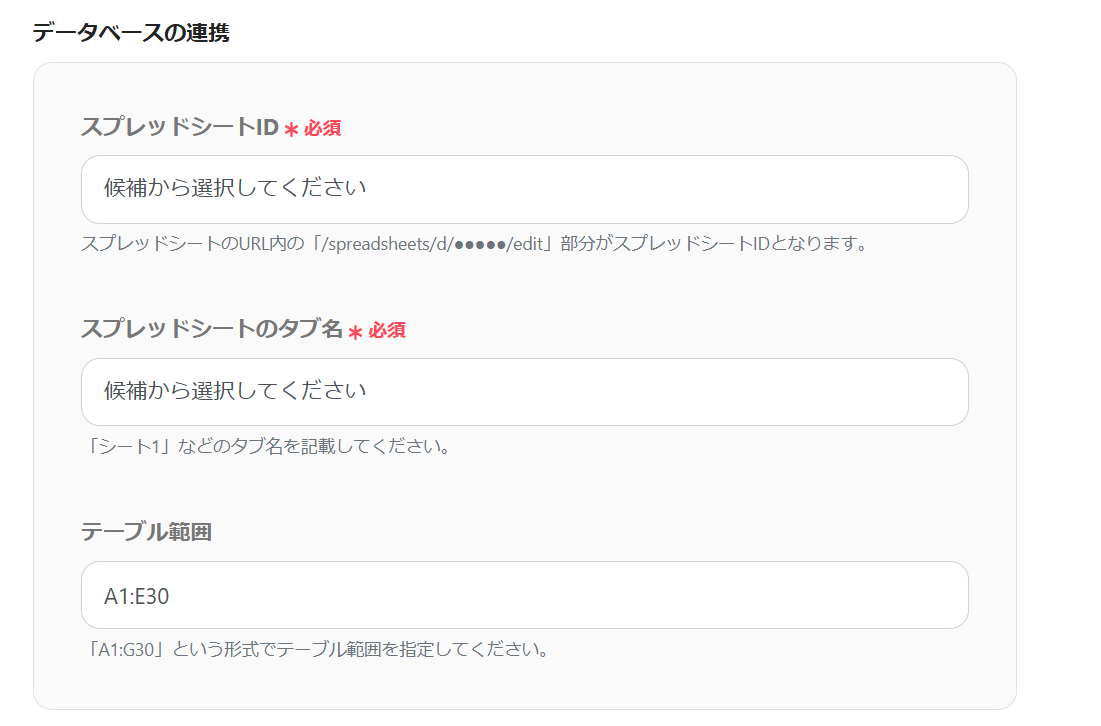The height and width of the screenshot is (726, 1101).
Task: Click the 候補から選択してください placeholder under タブ名
Action: 235,390
